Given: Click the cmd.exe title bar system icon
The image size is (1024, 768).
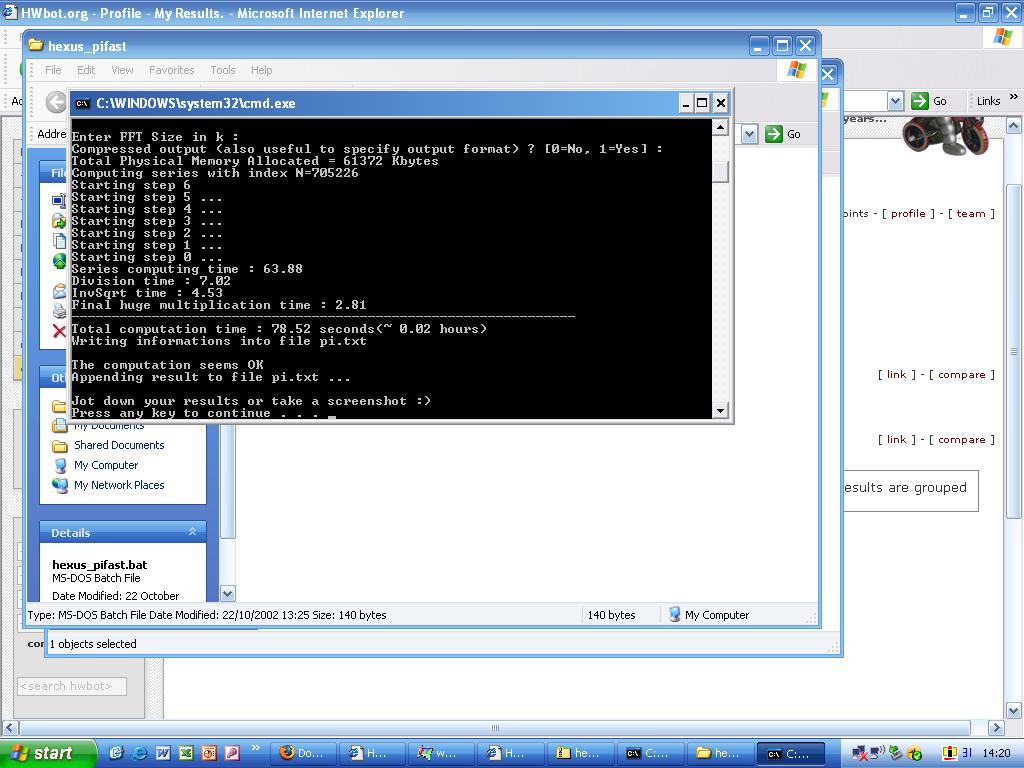Looking at the screenshot, I should (82, 103).
